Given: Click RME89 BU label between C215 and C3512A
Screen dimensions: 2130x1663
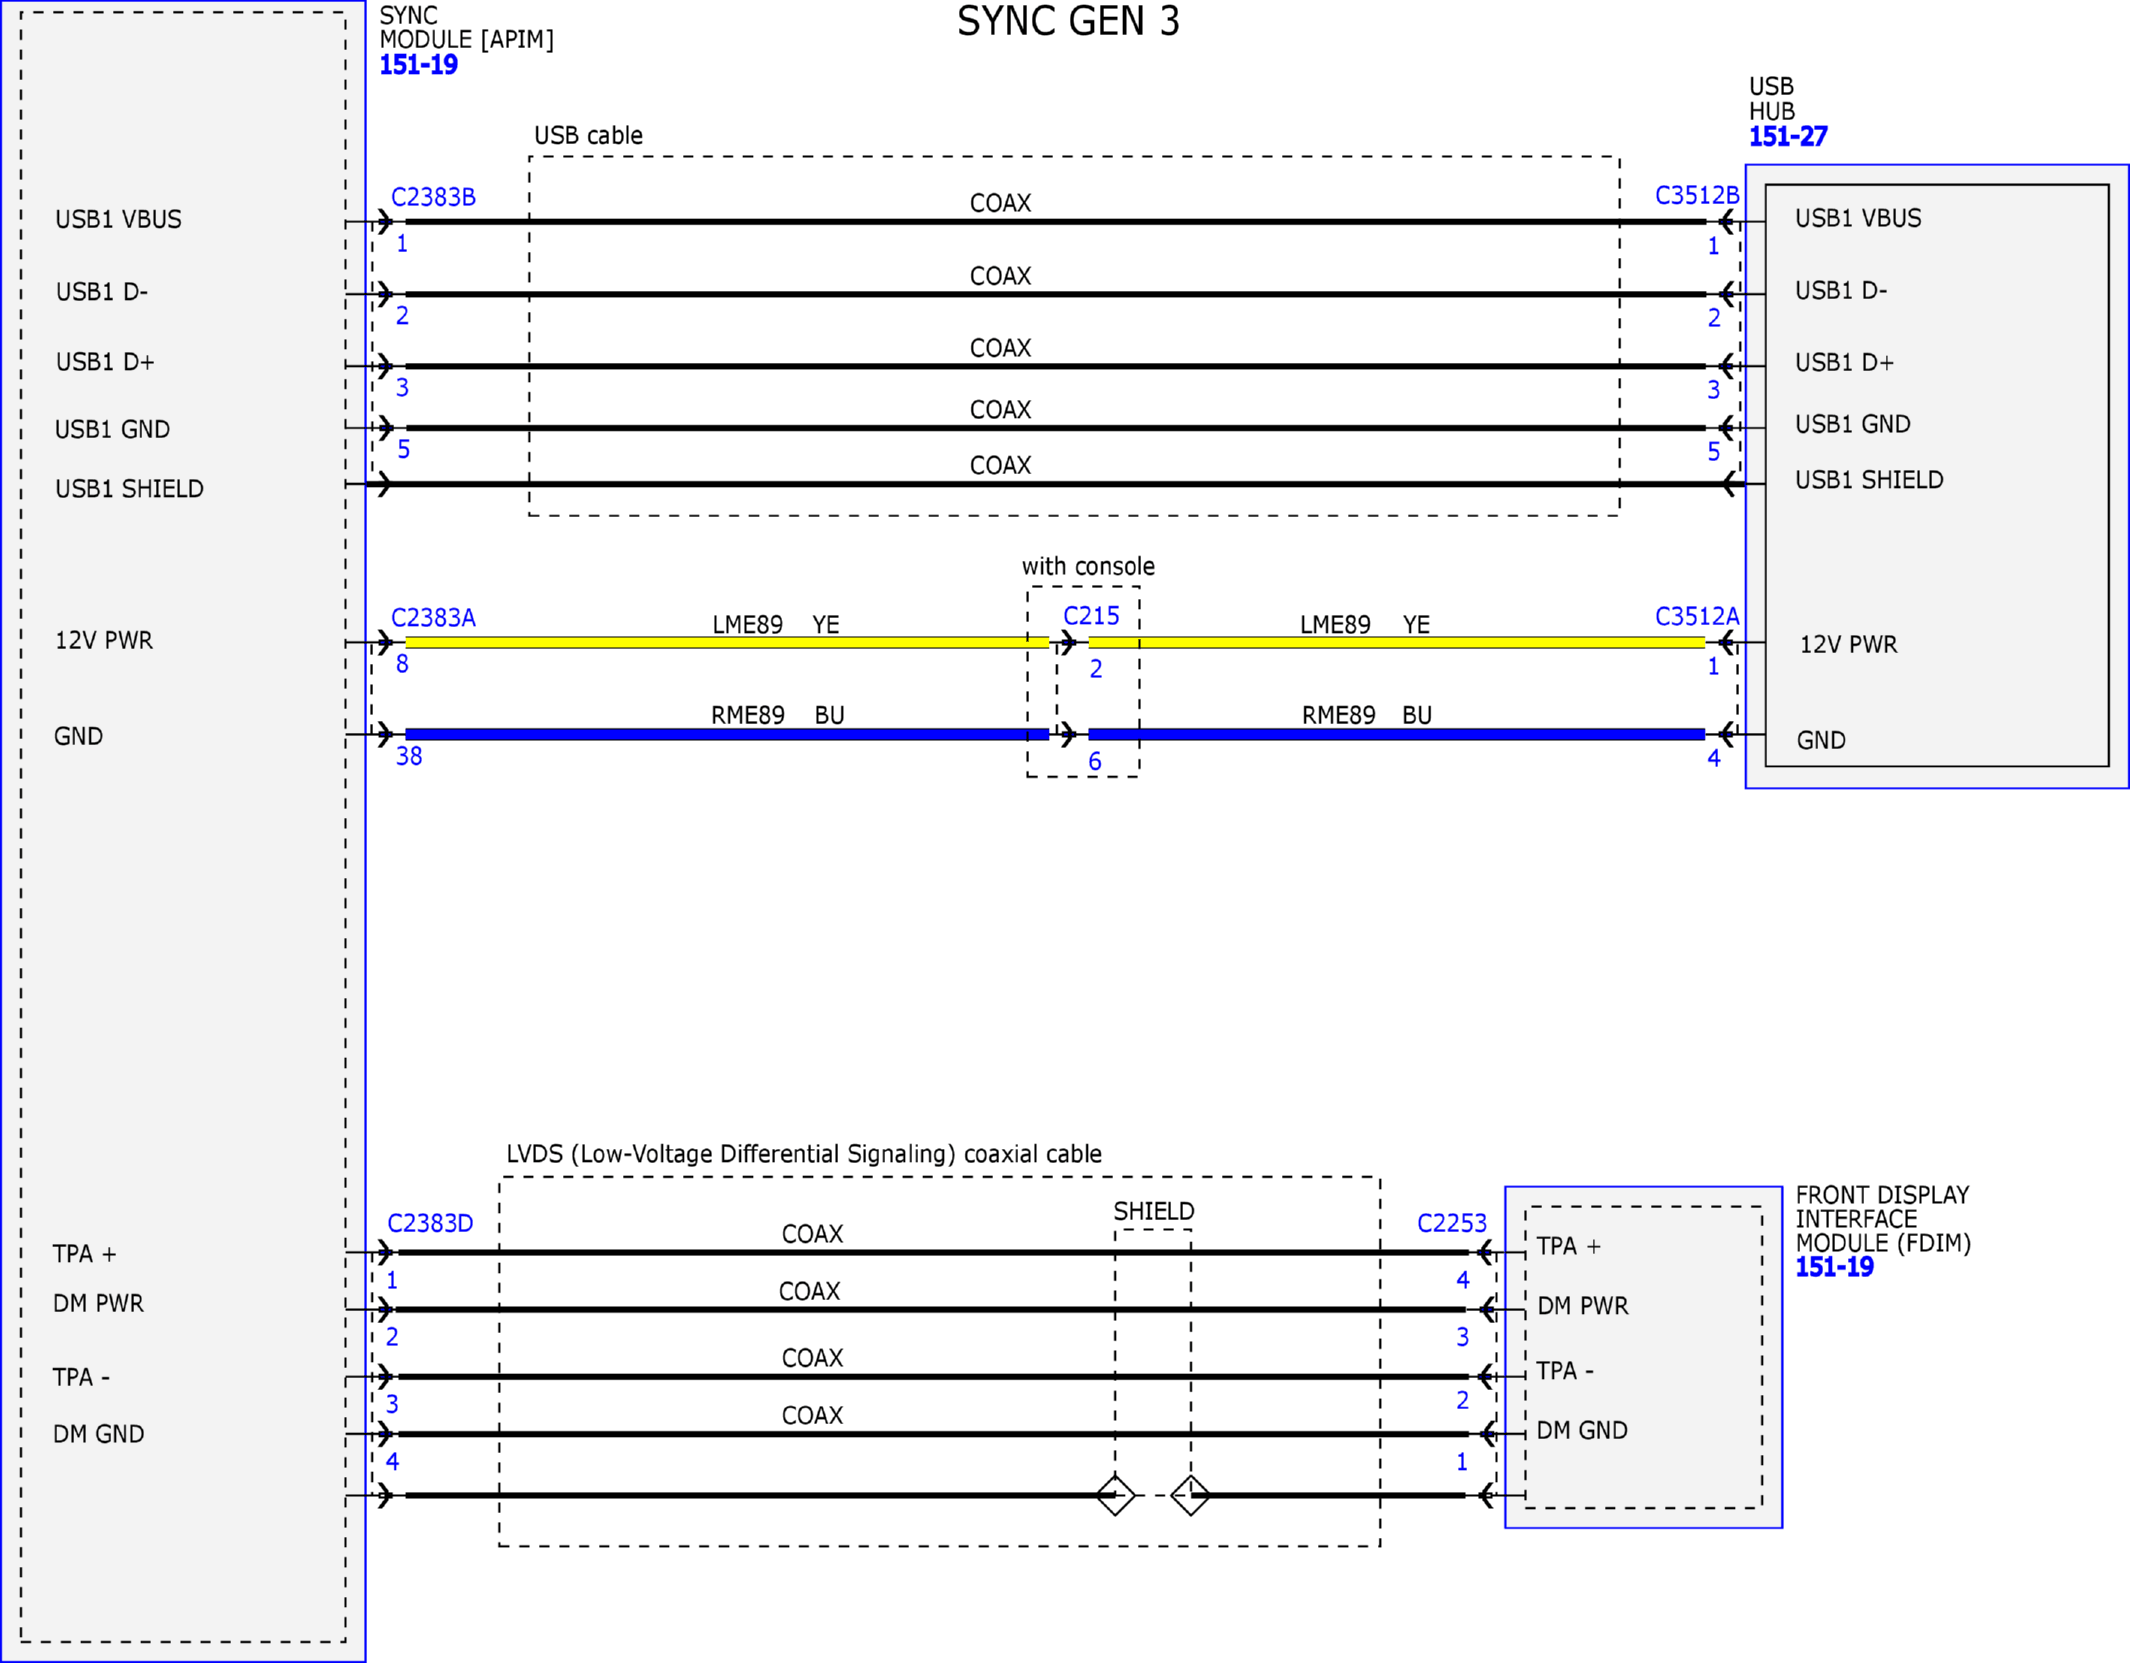Looking at the screenshot, I should (1367, 715).
